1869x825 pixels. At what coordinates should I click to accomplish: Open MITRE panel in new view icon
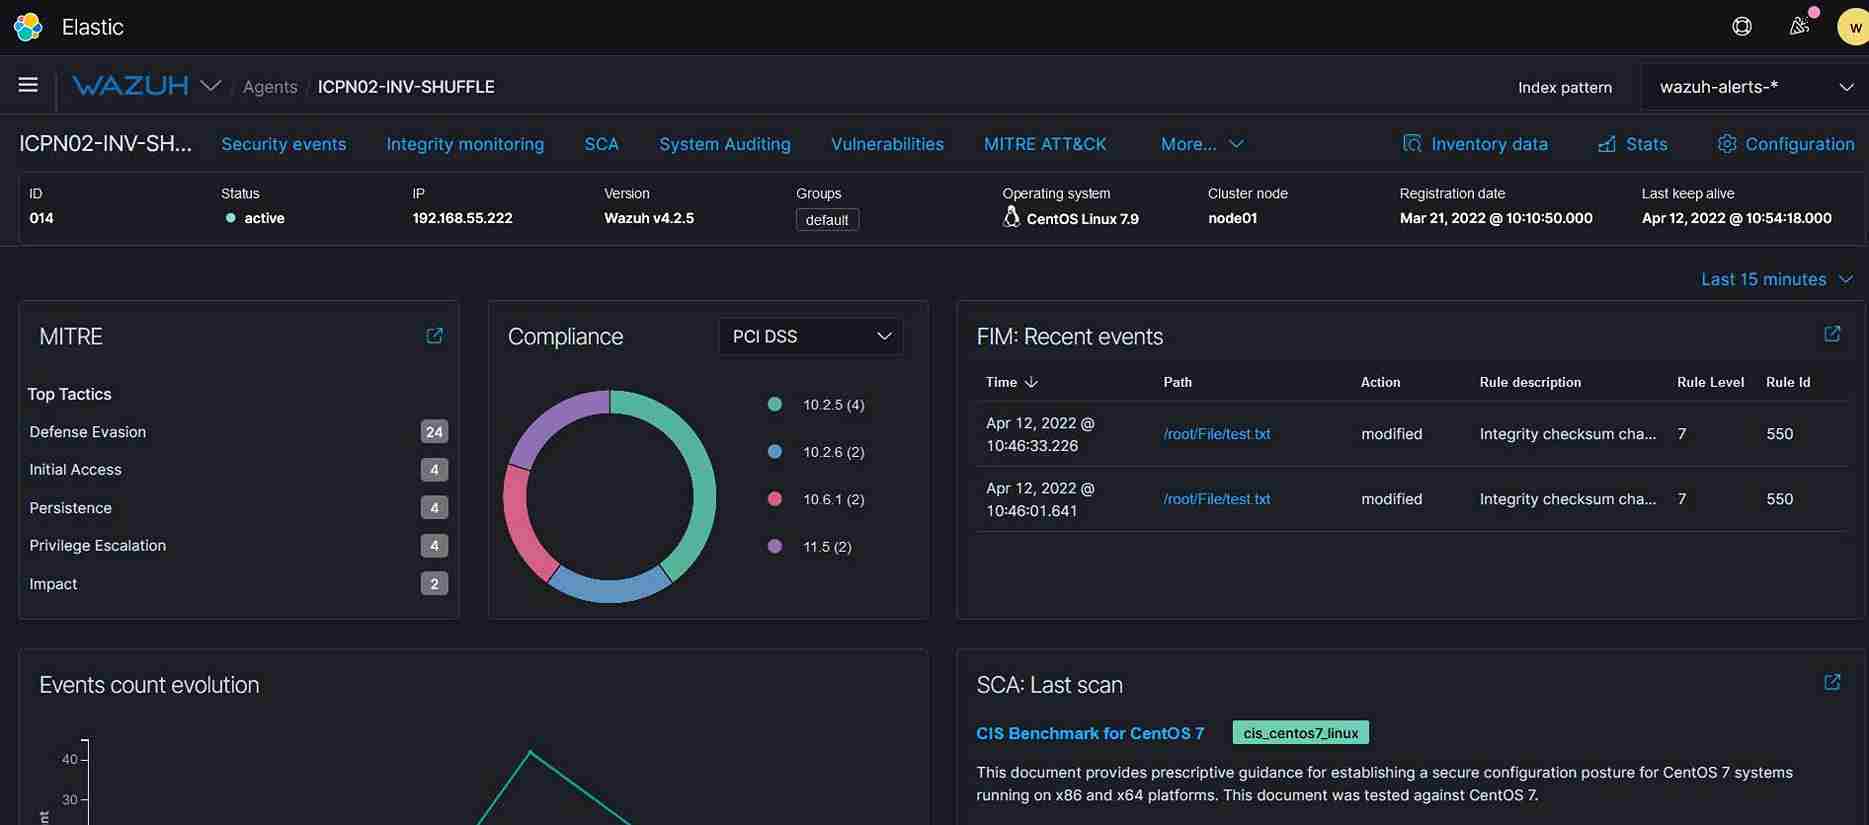click(434, 336)
